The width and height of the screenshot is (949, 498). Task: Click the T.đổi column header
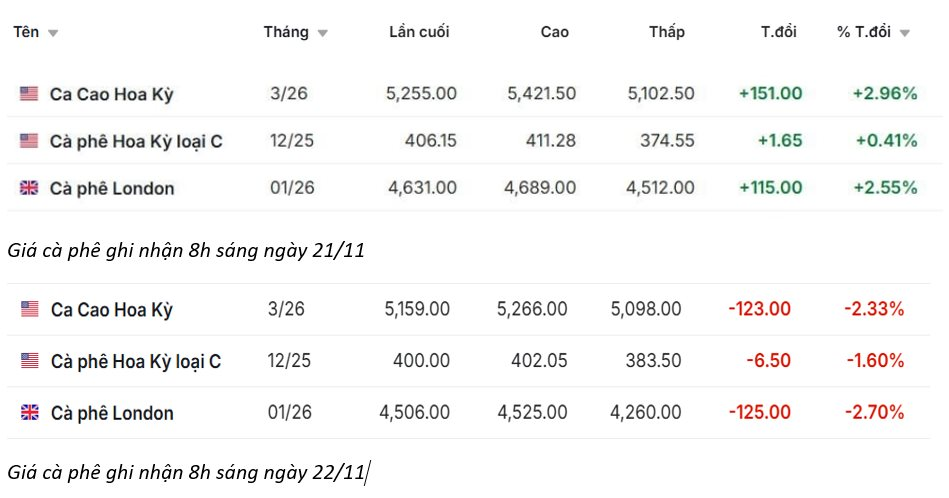coord(778,32)
